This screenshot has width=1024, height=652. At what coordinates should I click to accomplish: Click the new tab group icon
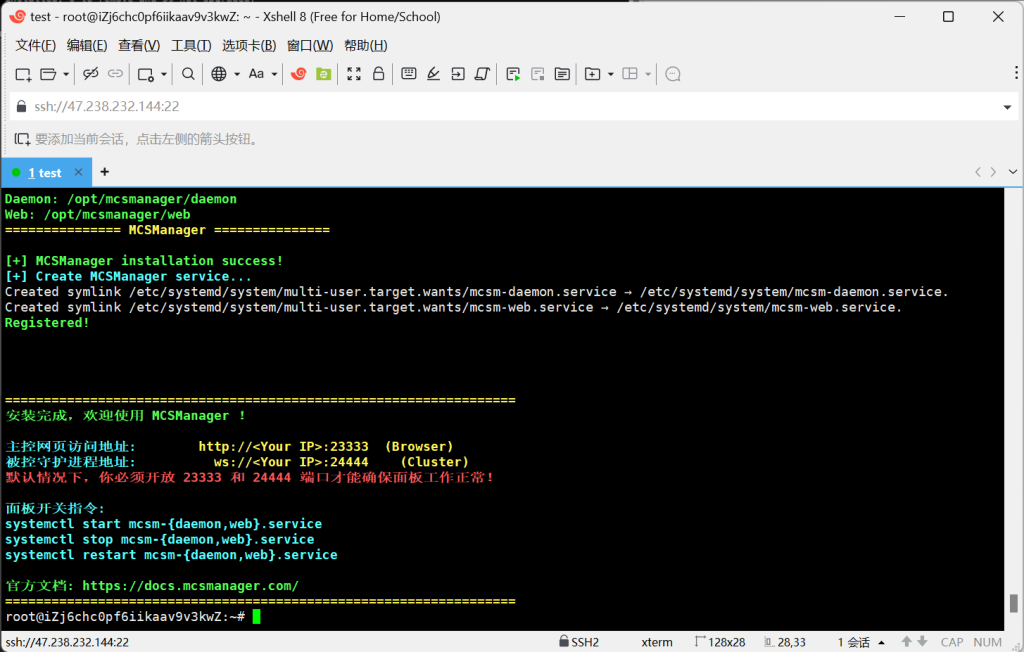pyautogui.click(x=592, y=74)
